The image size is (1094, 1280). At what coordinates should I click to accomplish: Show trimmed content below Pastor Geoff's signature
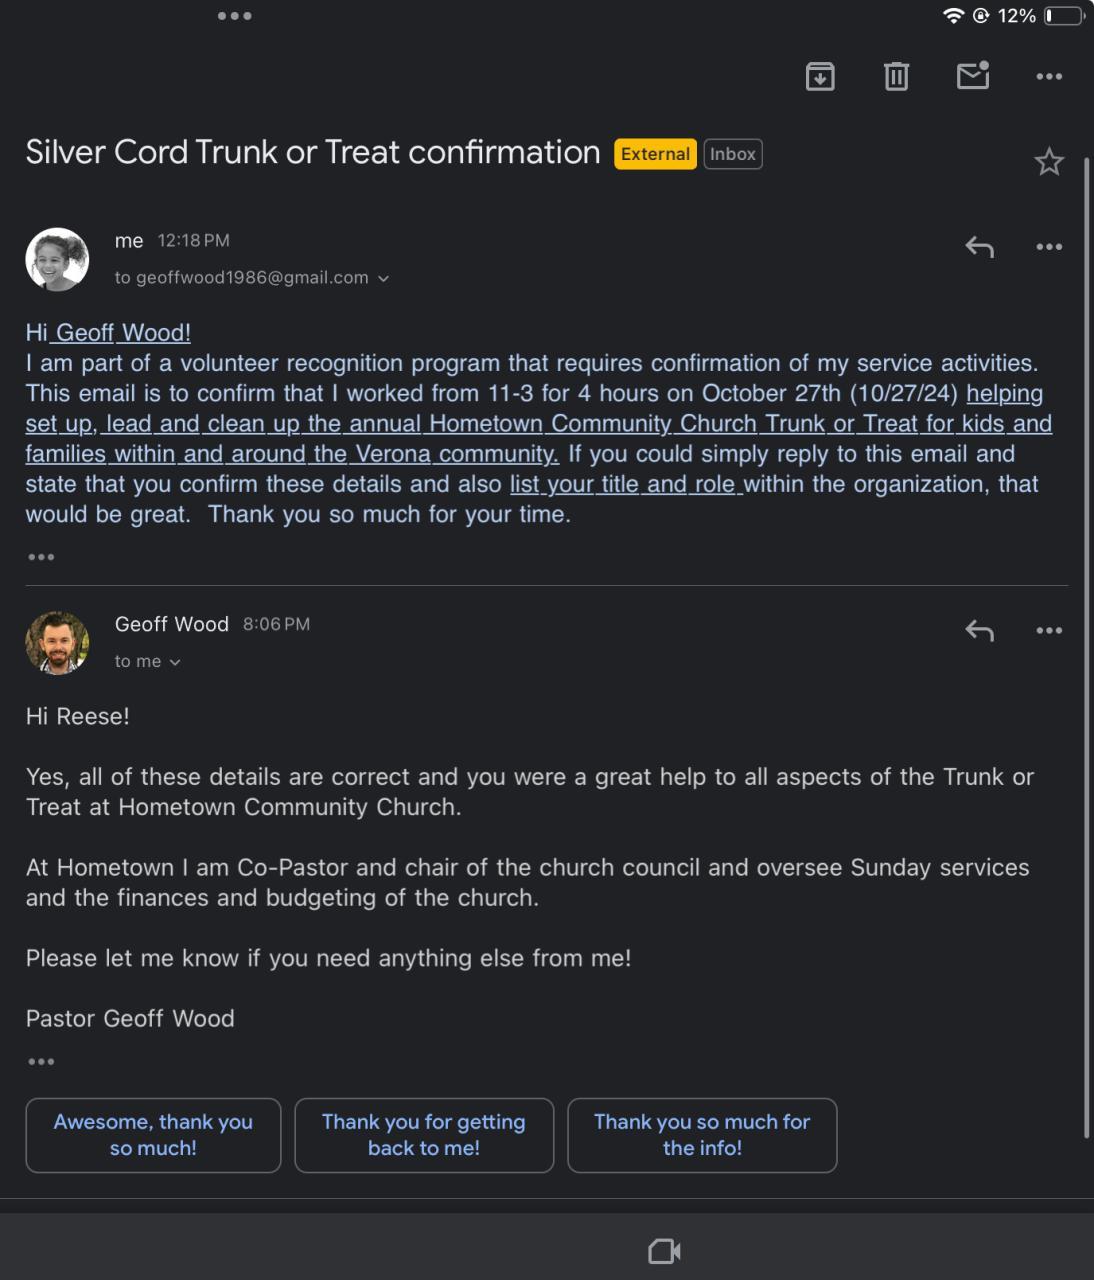[41, 1062]
